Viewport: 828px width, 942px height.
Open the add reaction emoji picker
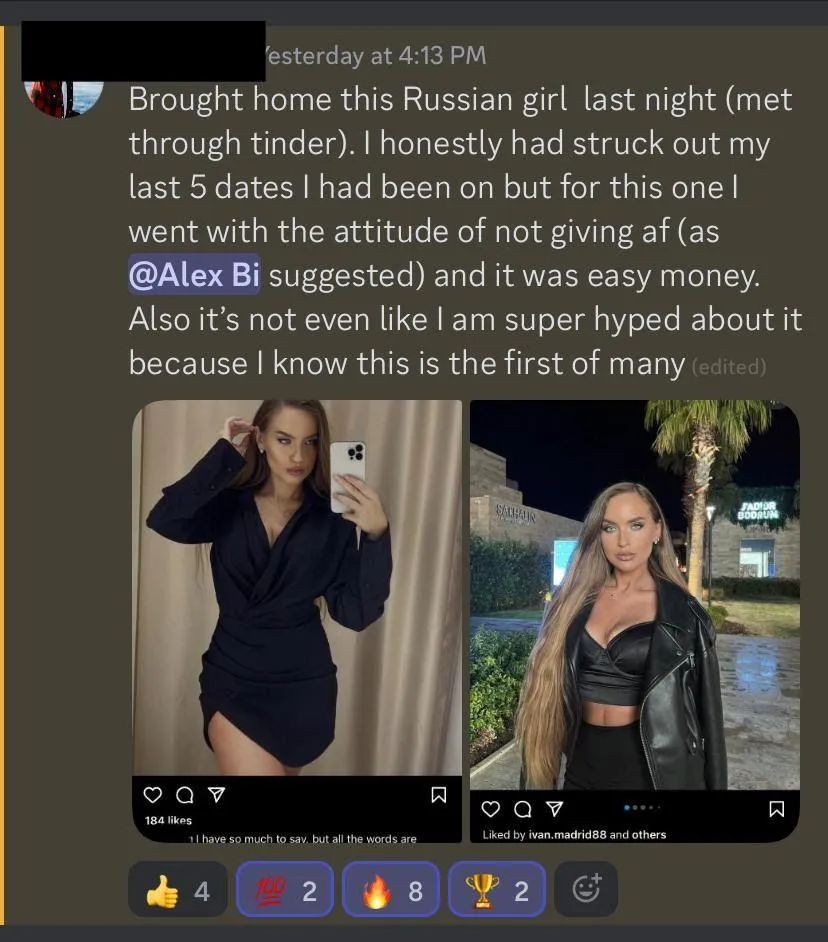(586, 889)
